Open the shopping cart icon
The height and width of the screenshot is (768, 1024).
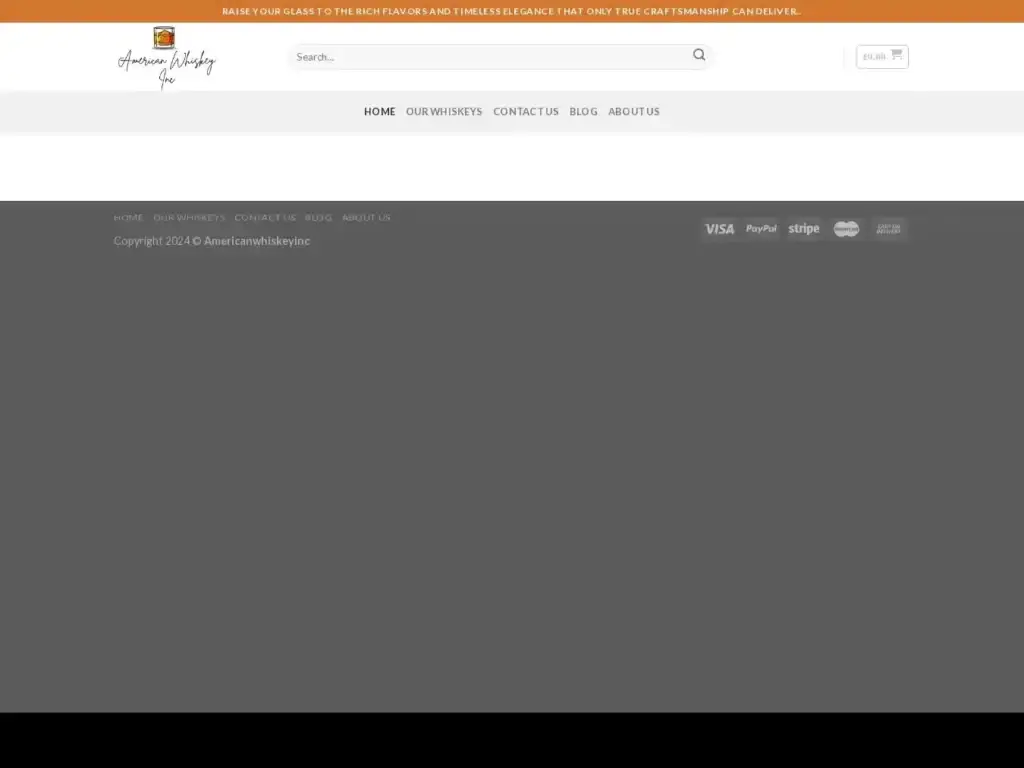895,56
